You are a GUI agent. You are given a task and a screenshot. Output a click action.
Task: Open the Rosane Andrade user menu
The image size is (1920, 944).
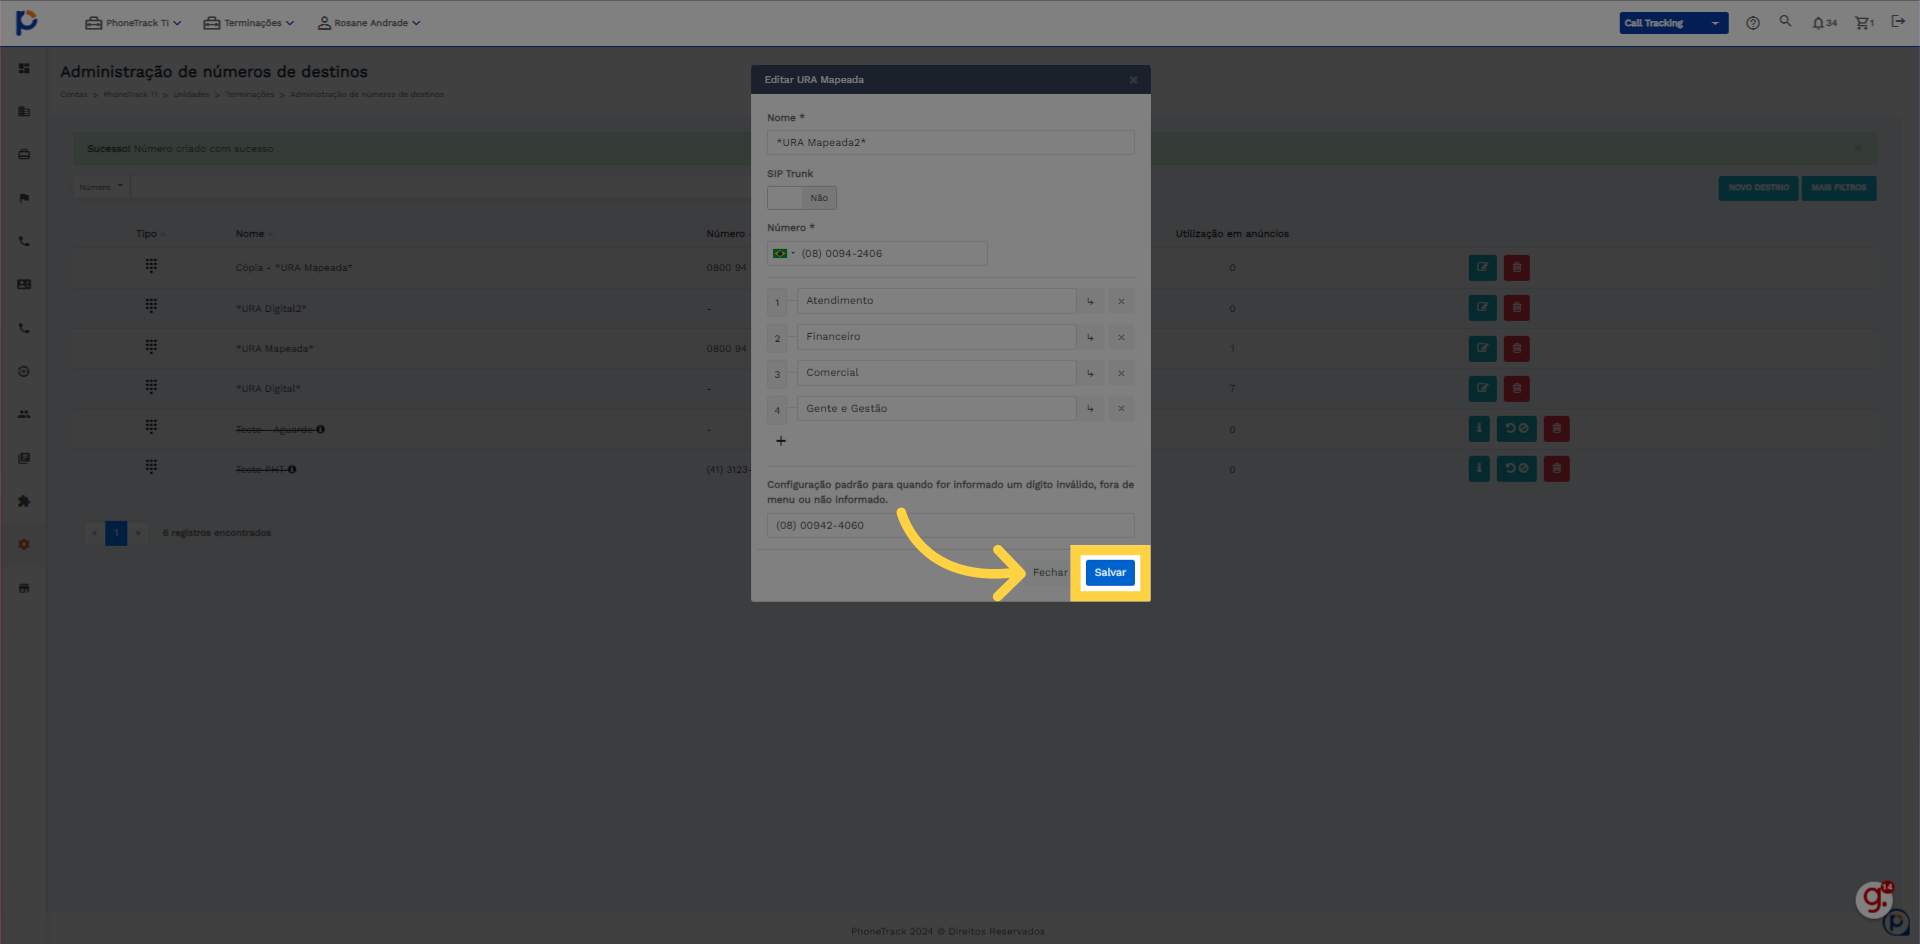[x=369, y=23]
